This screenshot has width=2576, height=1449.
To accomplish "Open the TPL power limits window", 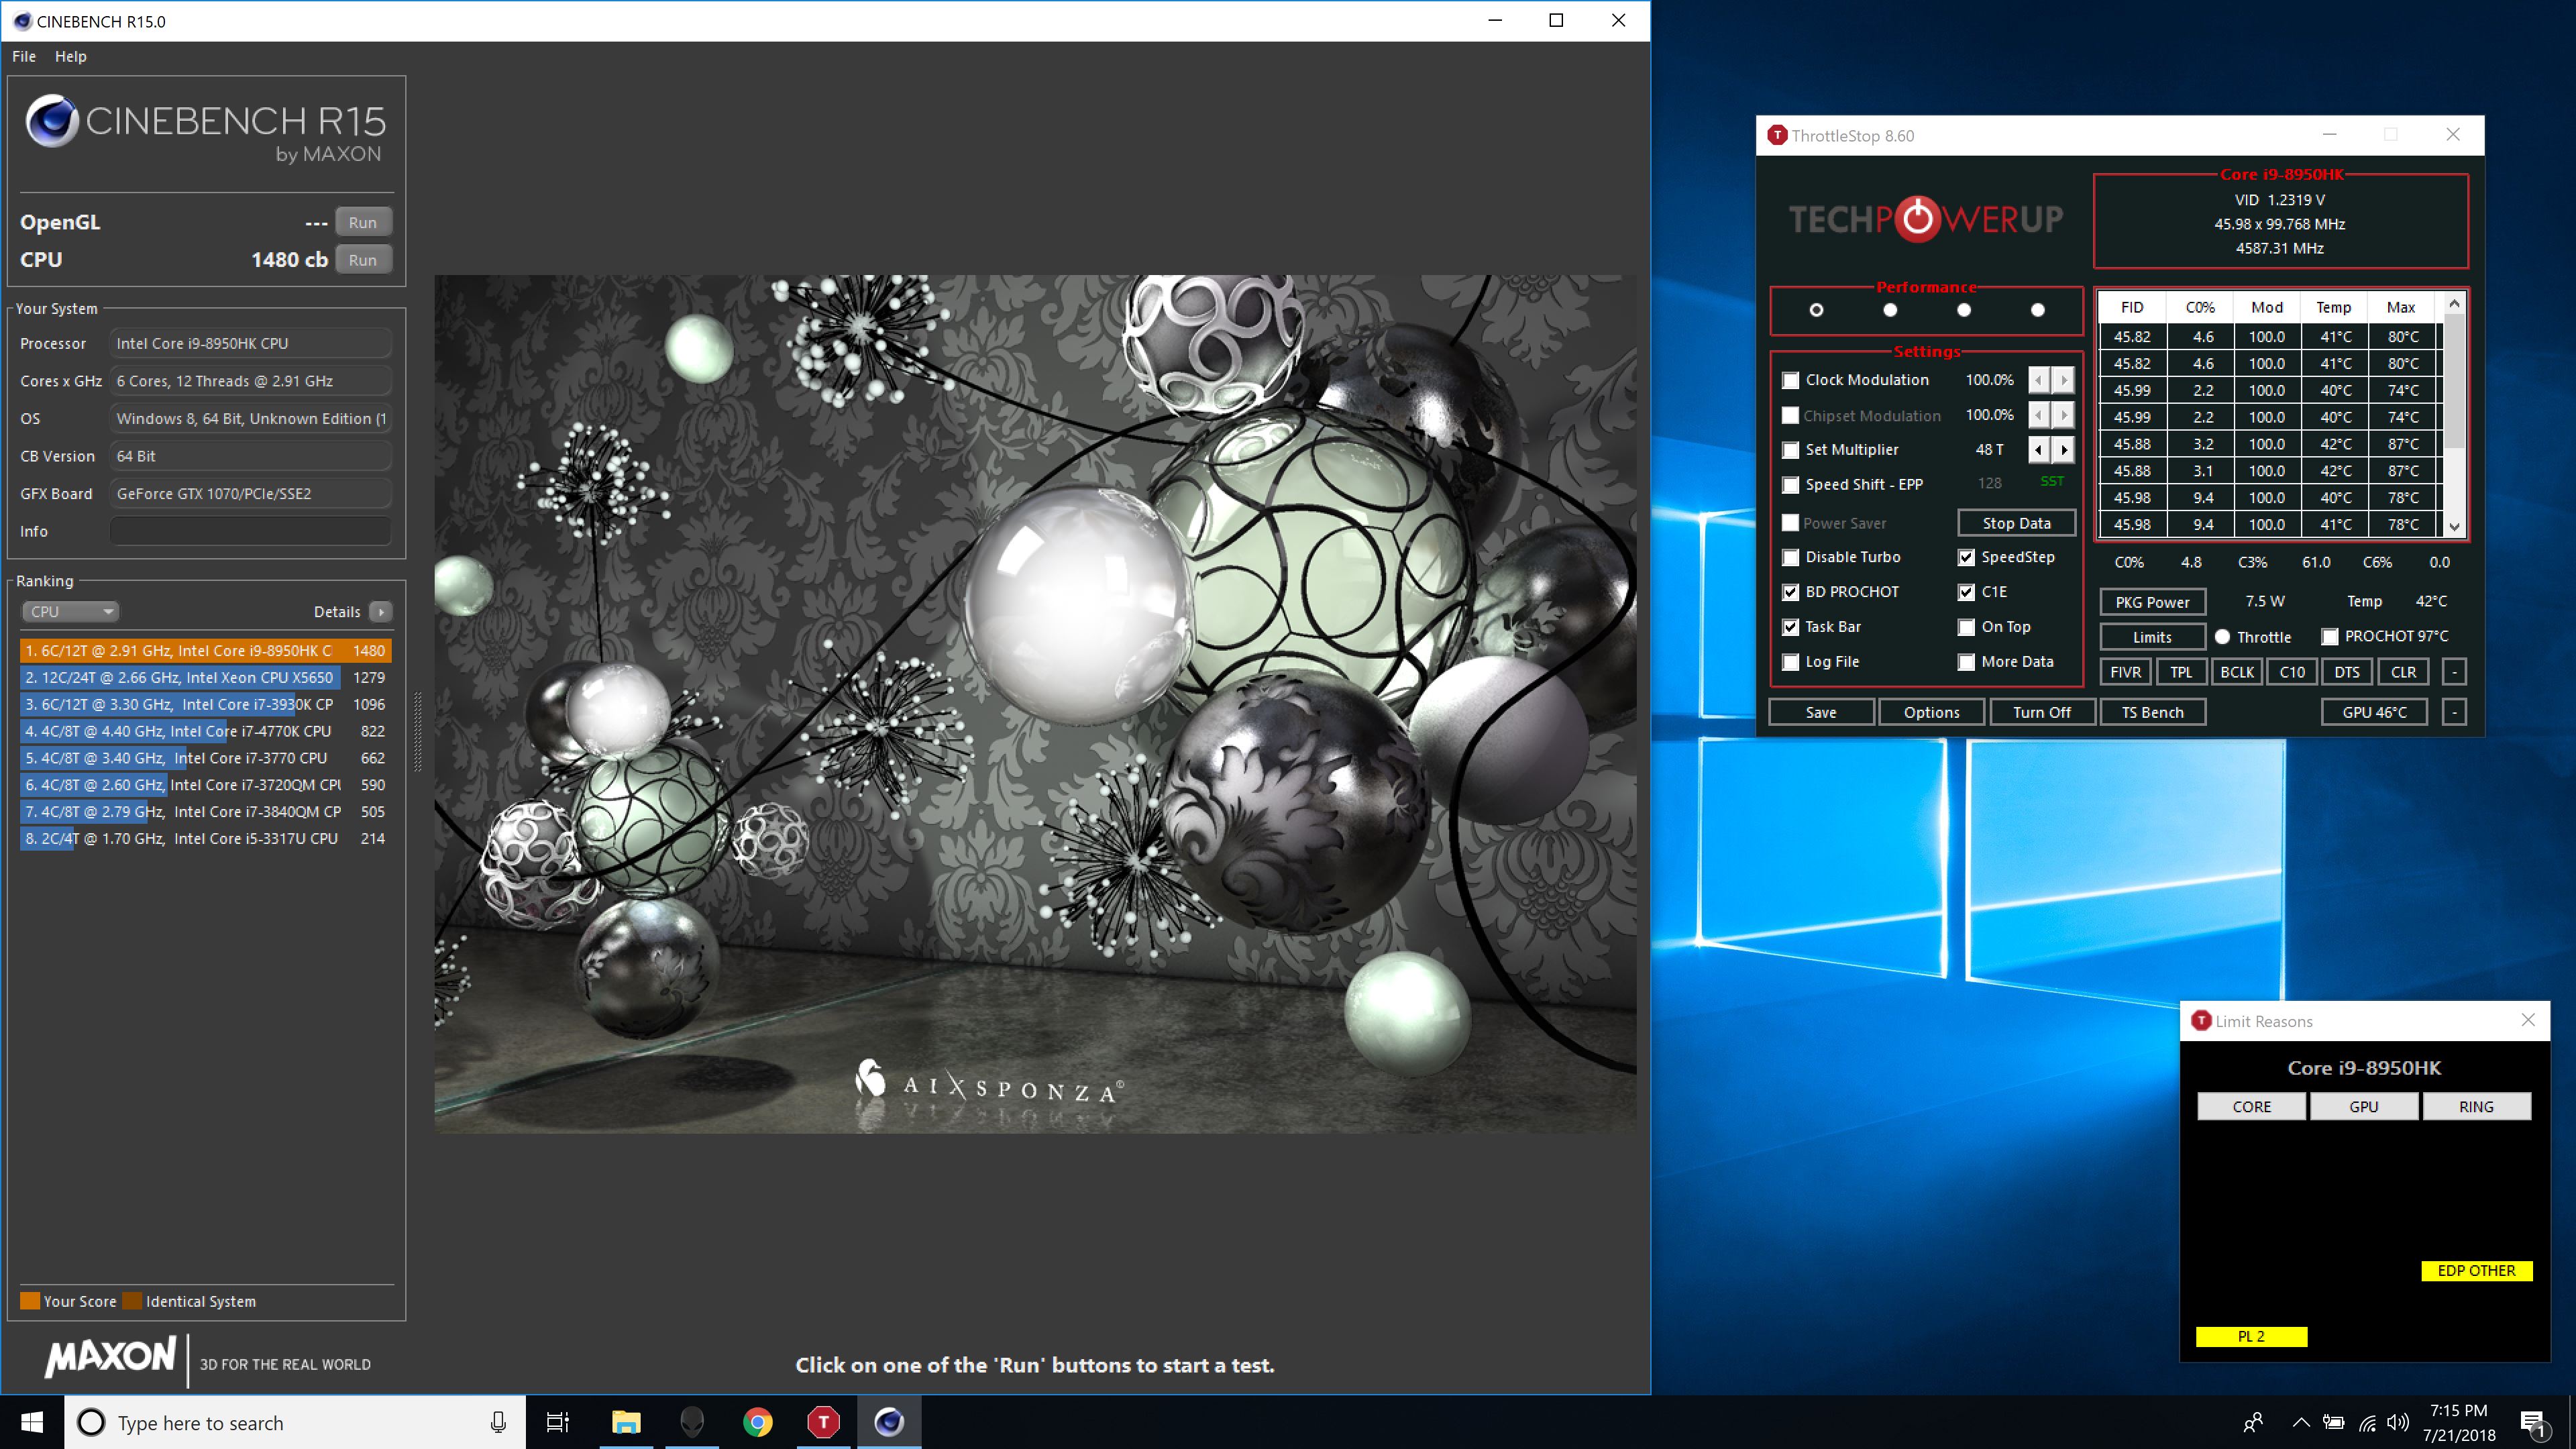I will (2181, 672).
